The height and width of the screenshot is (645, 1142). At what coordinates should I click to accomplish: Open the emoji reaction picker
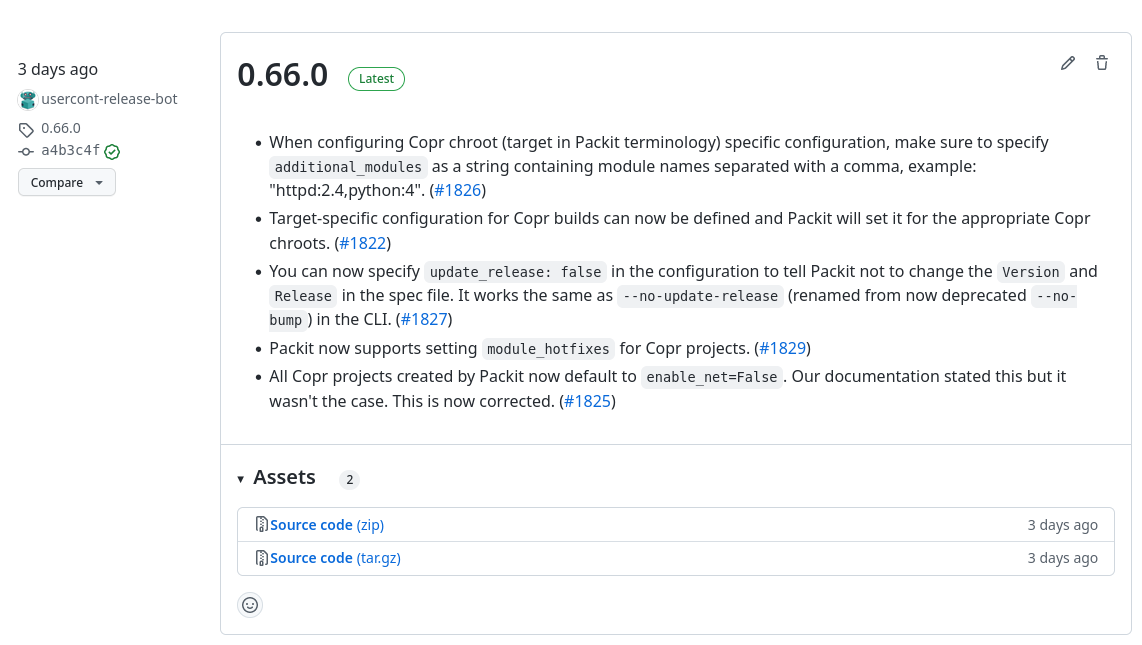(x=250, y=605)
